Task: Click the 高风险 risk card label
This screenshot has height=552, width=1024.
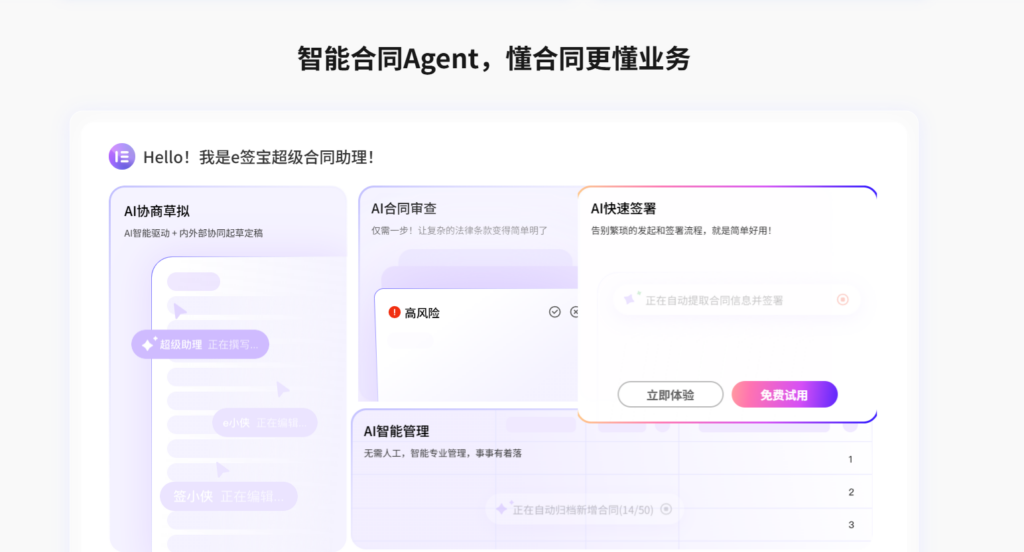Action: [x=422, y=313]
